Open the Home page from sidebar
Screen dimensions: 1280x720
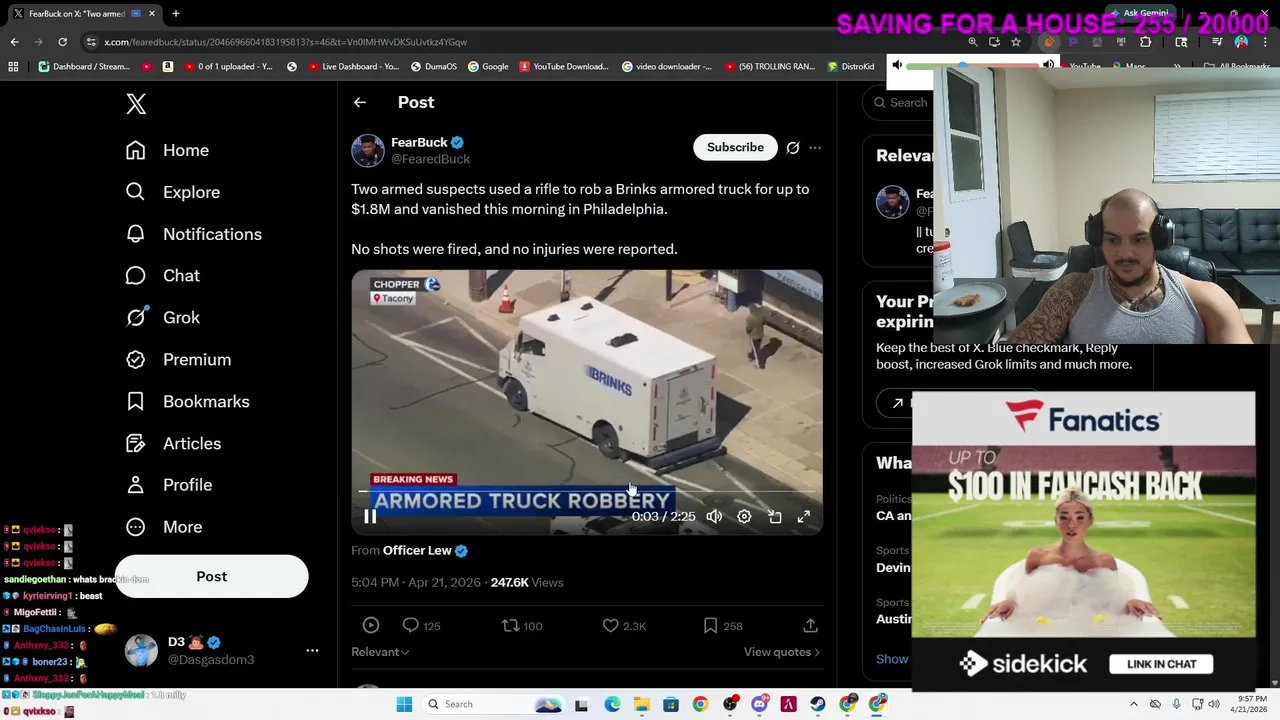[167, 150]
